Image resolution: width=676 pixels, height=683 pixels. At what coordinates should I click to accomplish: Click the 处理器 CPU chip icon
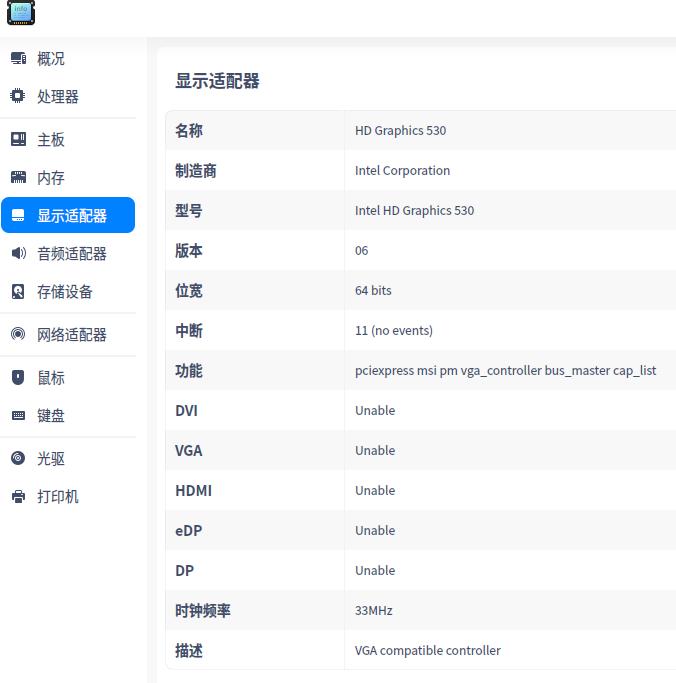(x=18, y=96)
